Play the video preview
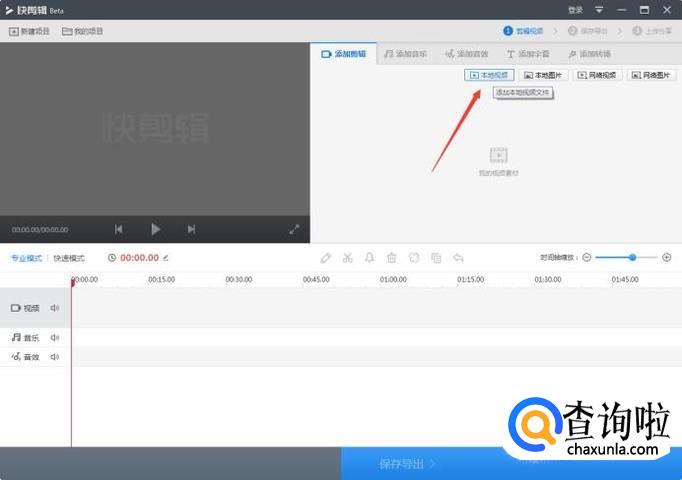The image size is (682, 480). pos(155,229)
